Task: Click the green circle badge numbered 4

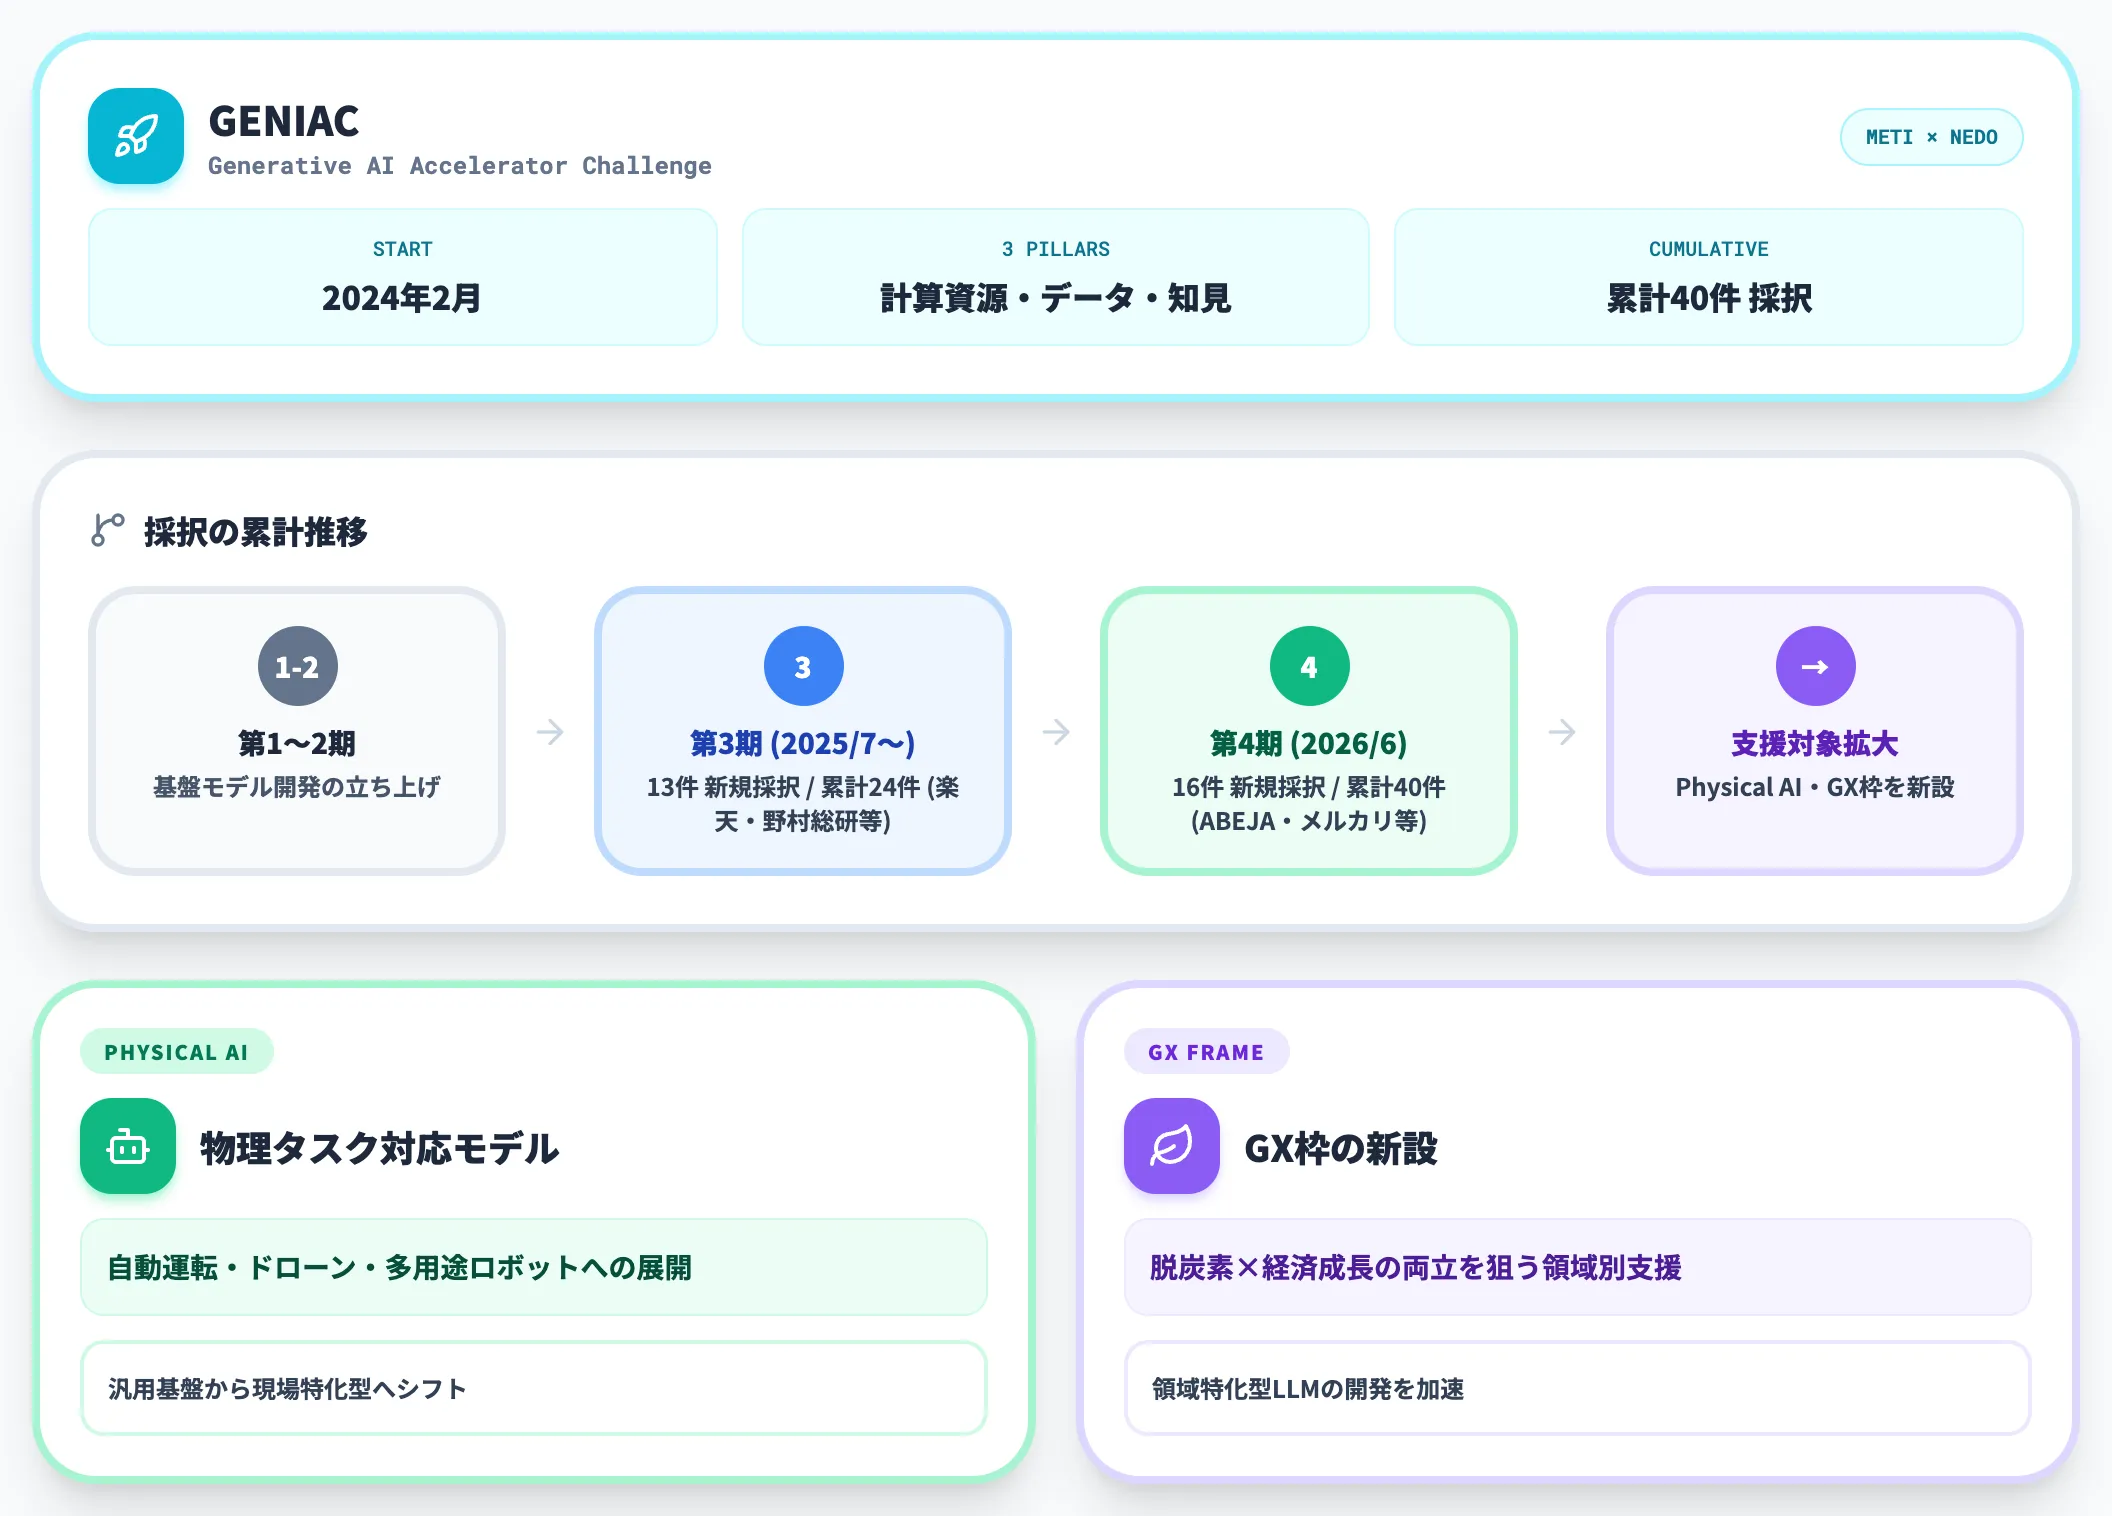Action: (x=1309, y=666)
